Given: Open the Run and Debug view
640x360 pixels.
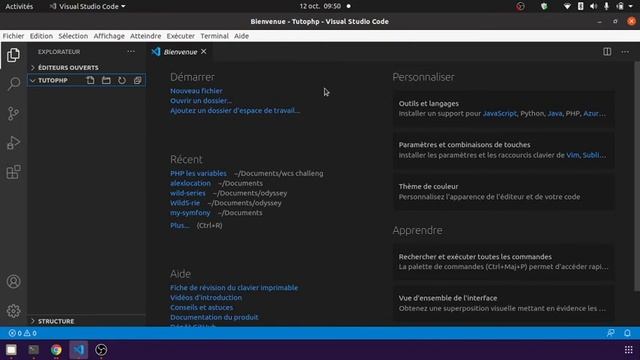Looking at the screenshot, I should pos(13,143).
